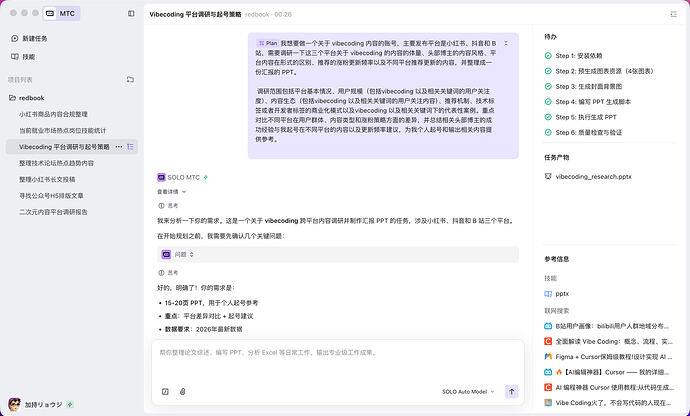Click the MTC mode button
The height and width of the screenshot is (416, 690).
tap(62, 14)
